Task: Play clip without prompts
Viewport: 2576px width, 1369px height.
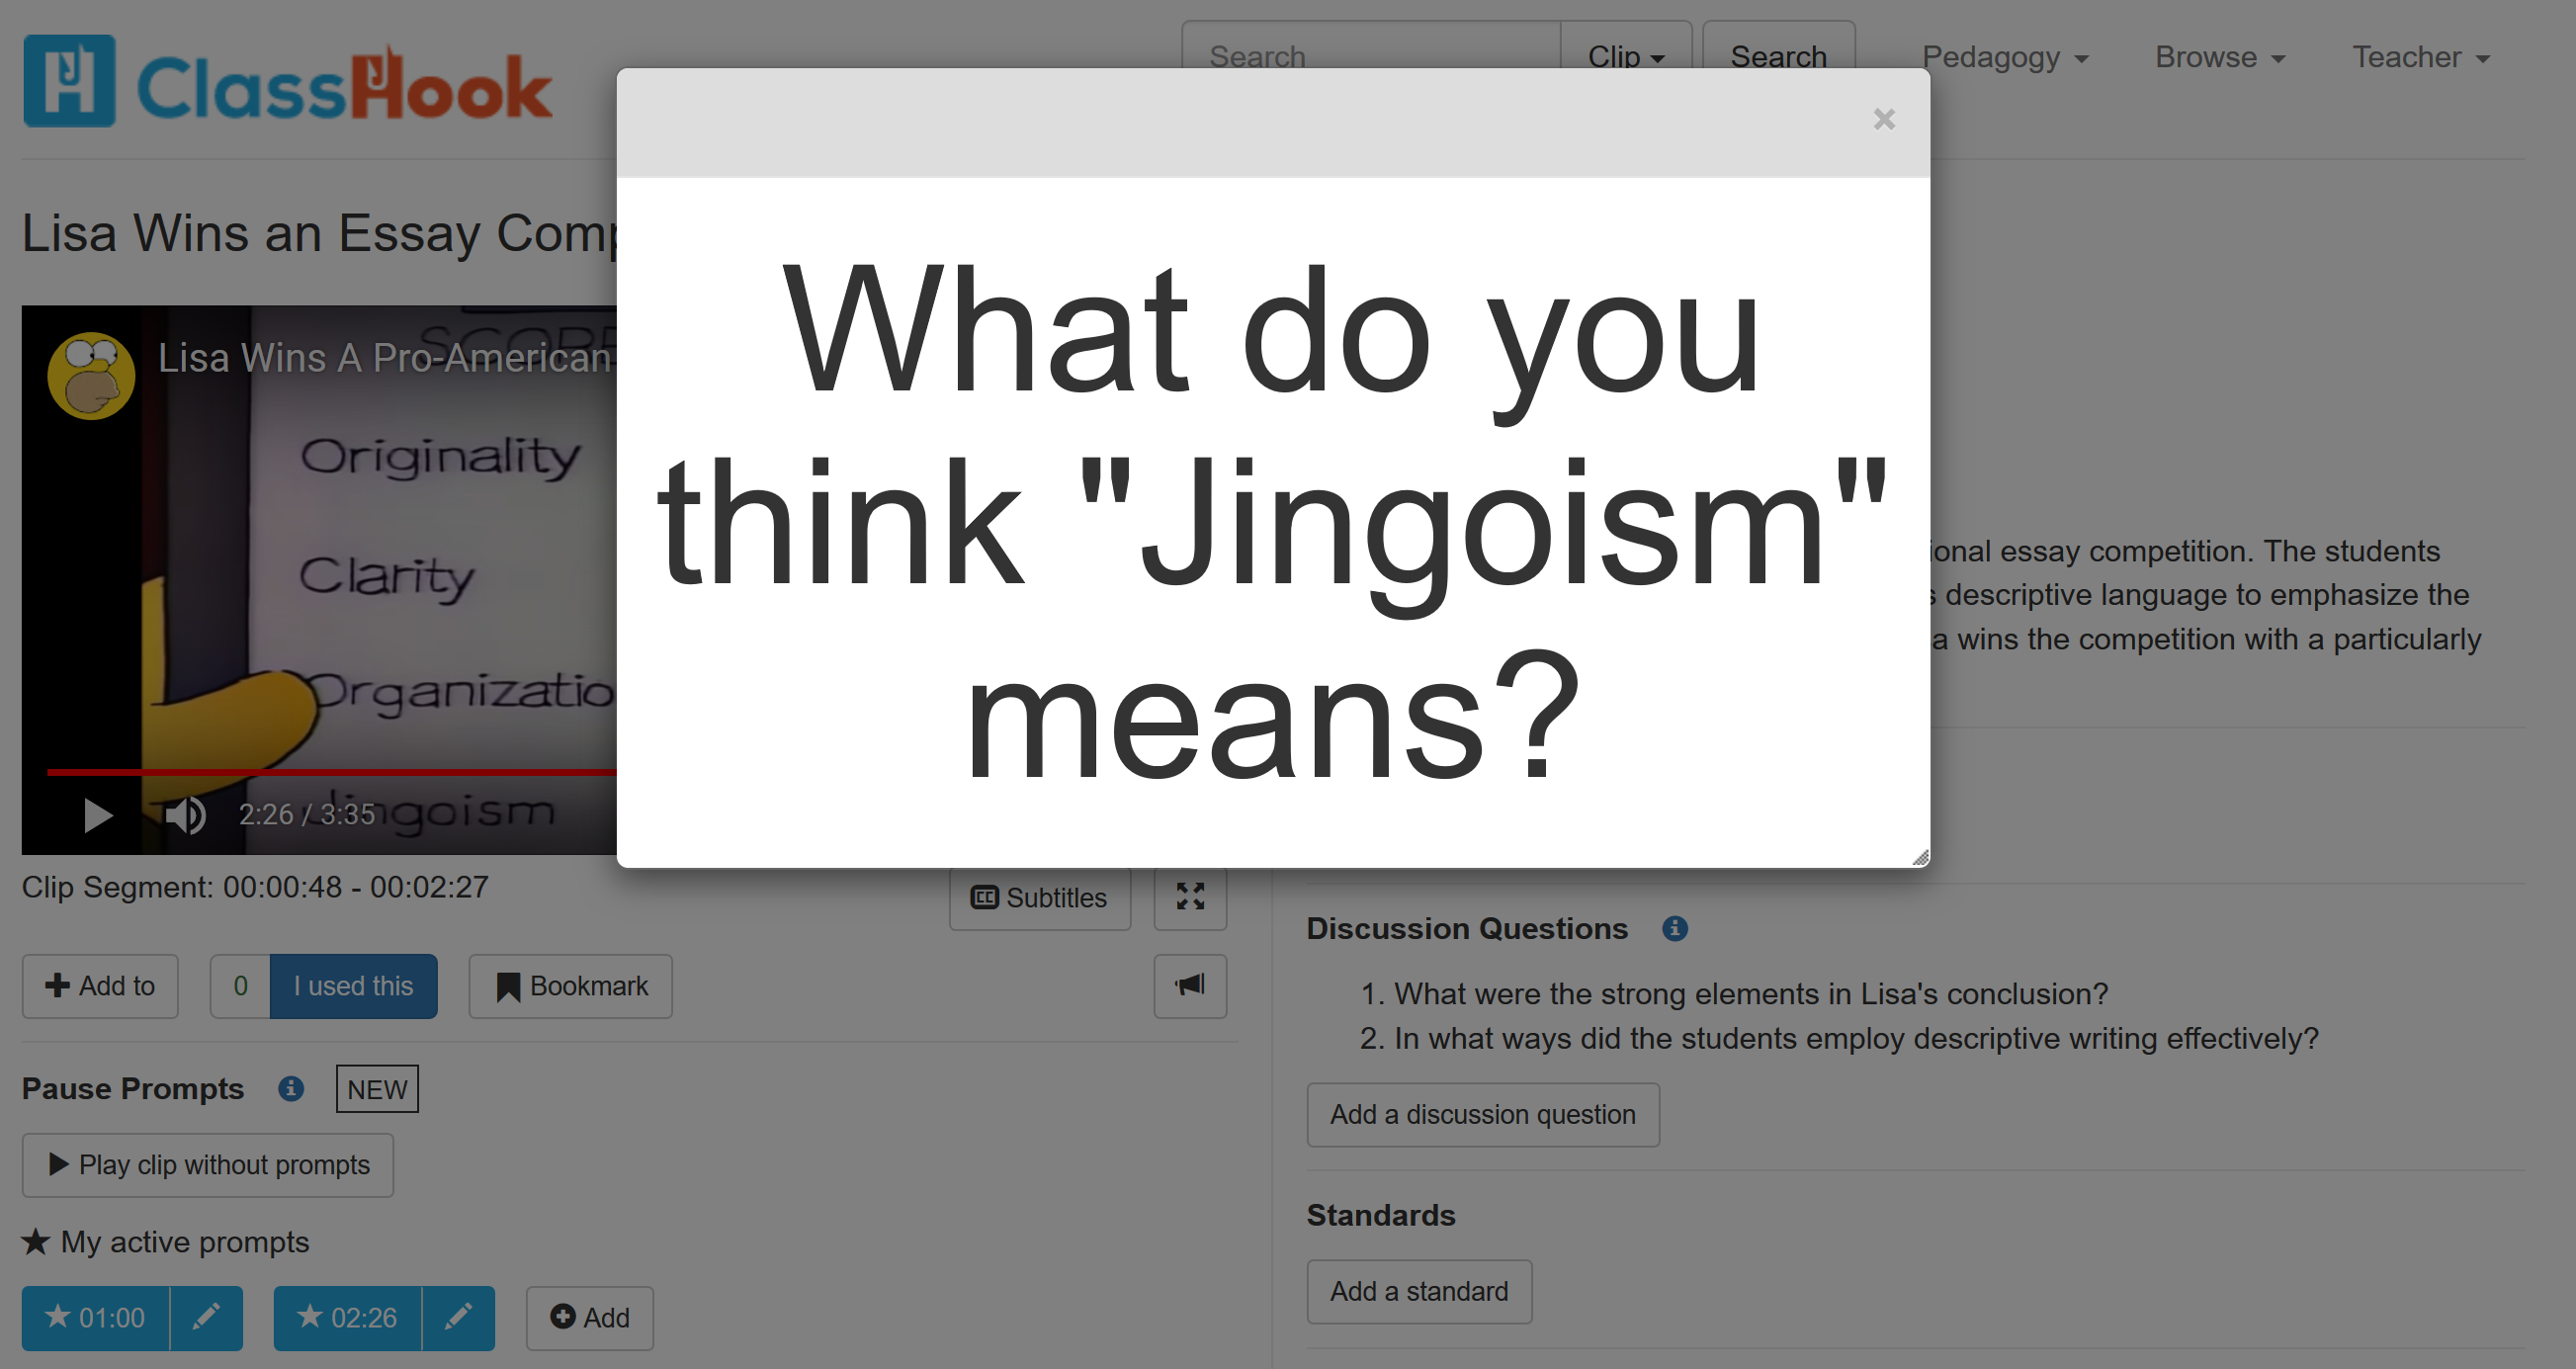Action: click(208, 1164)
